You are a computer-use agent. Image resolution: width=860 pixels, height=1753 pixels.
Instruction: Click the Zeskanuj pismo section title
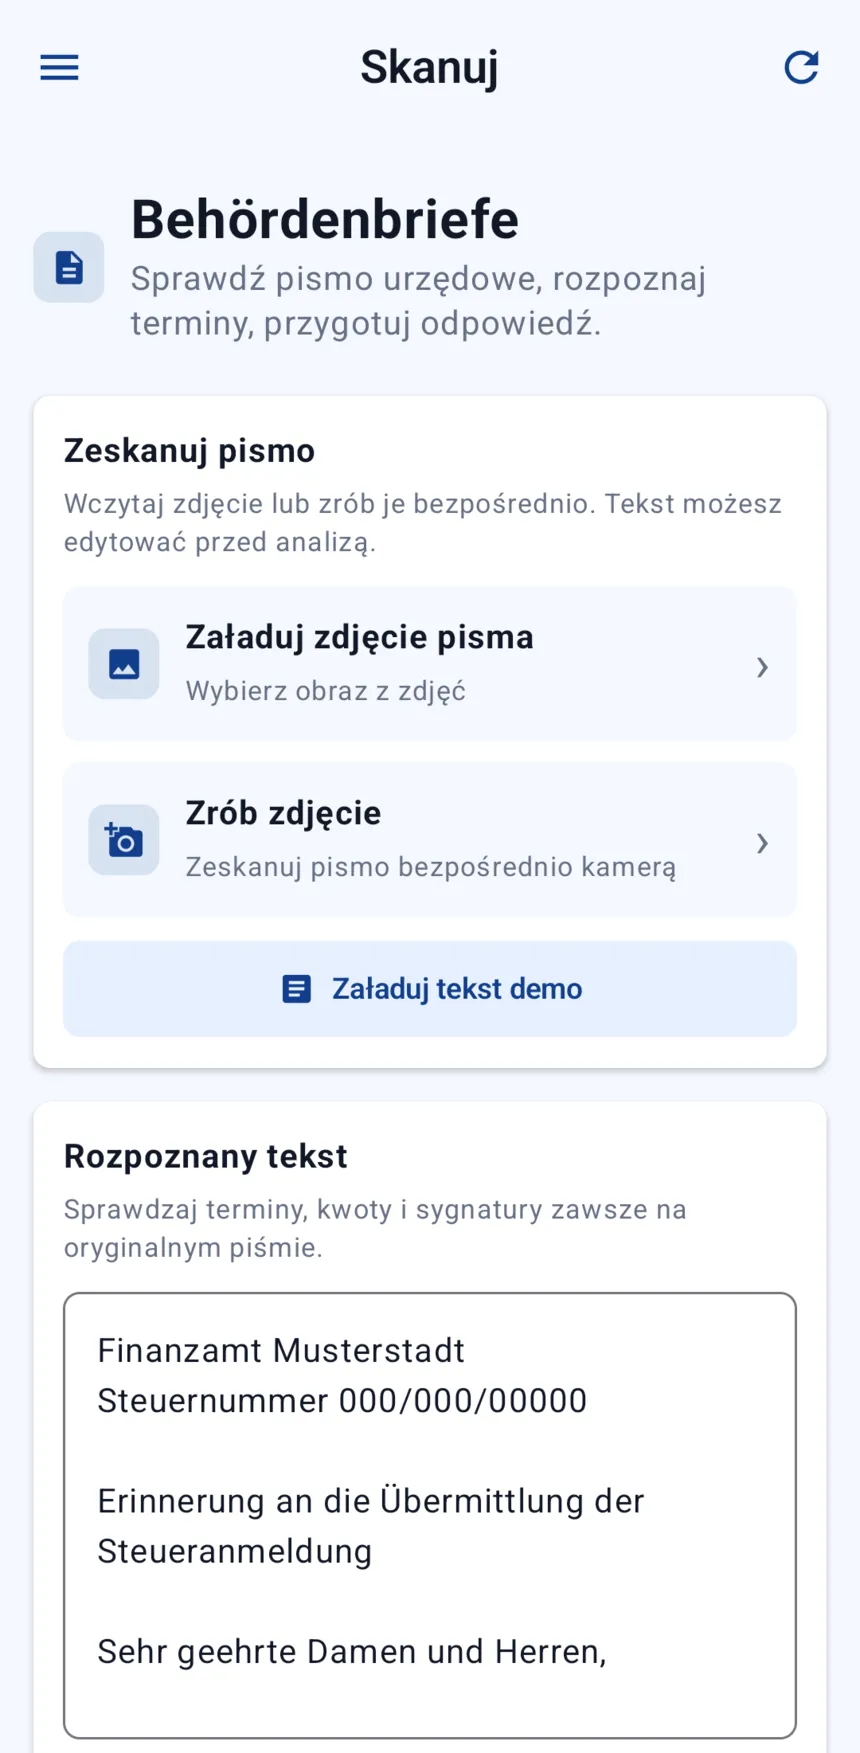(189, 451)
